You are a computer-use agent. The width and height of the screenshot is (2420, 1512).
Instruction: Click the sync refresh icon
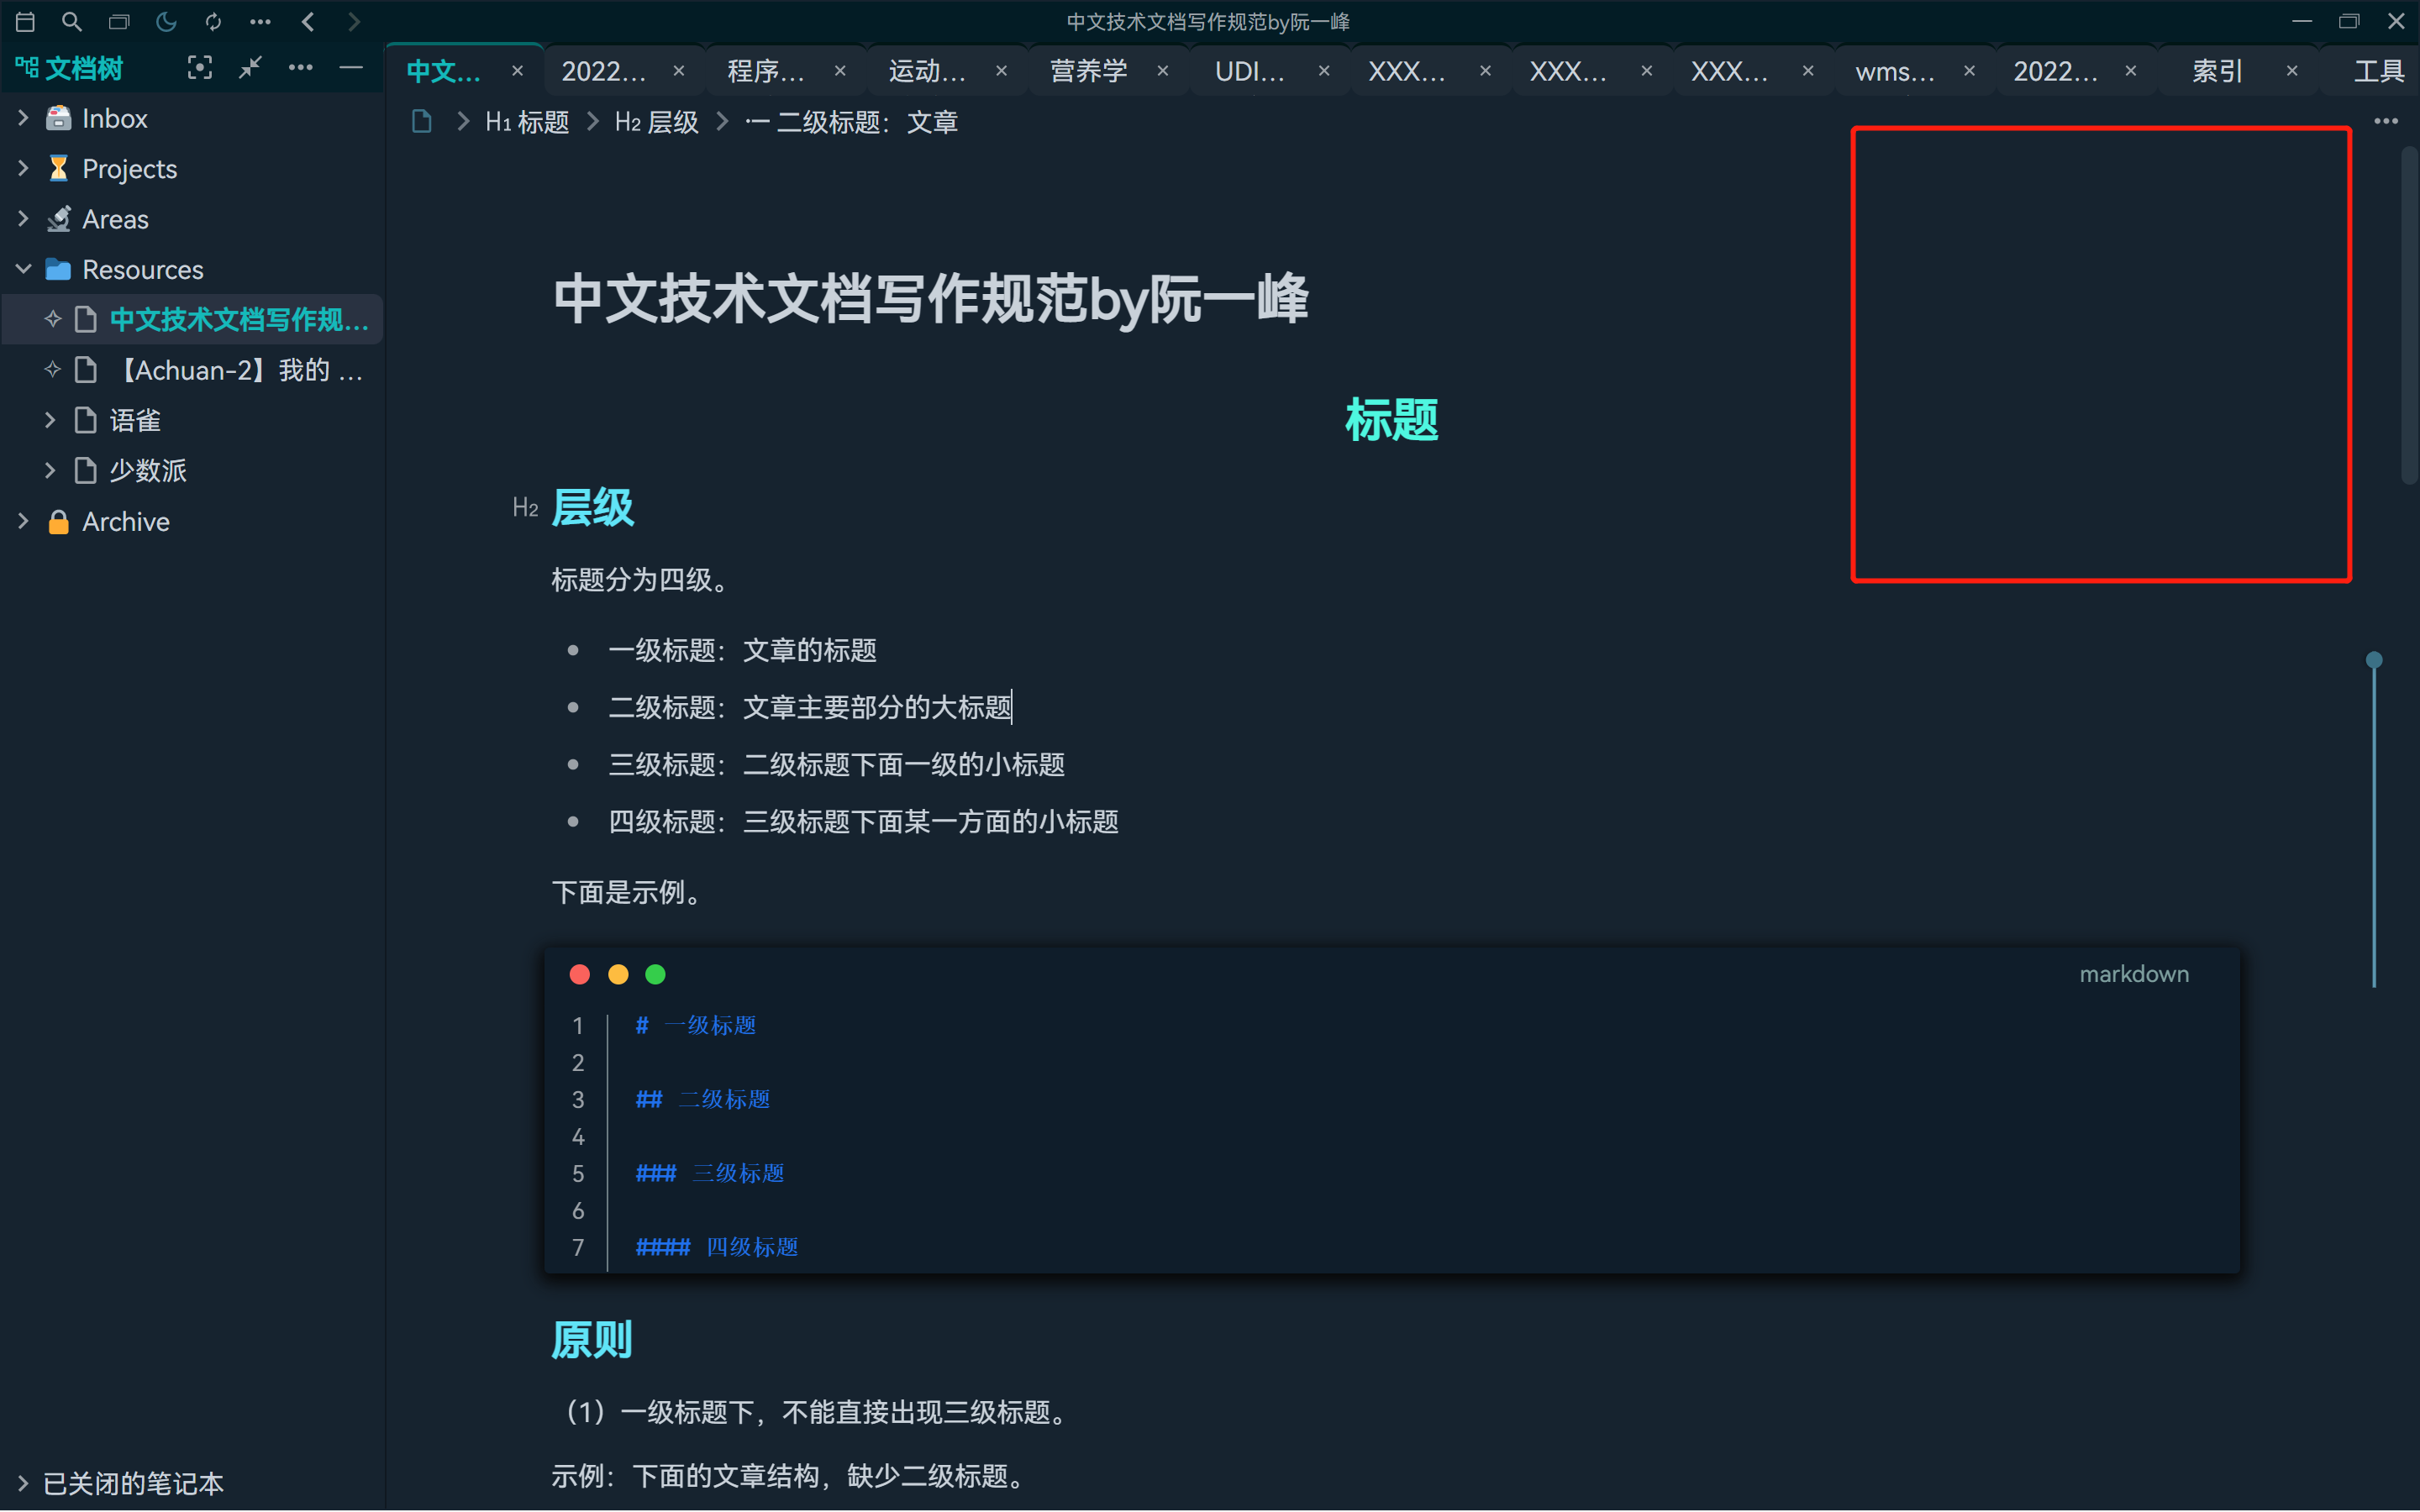(213, 21)
